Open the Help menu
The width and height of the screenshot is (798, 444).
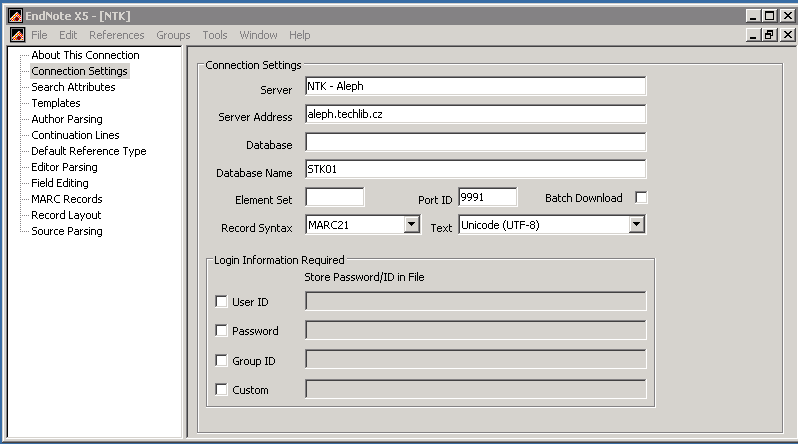299,35
